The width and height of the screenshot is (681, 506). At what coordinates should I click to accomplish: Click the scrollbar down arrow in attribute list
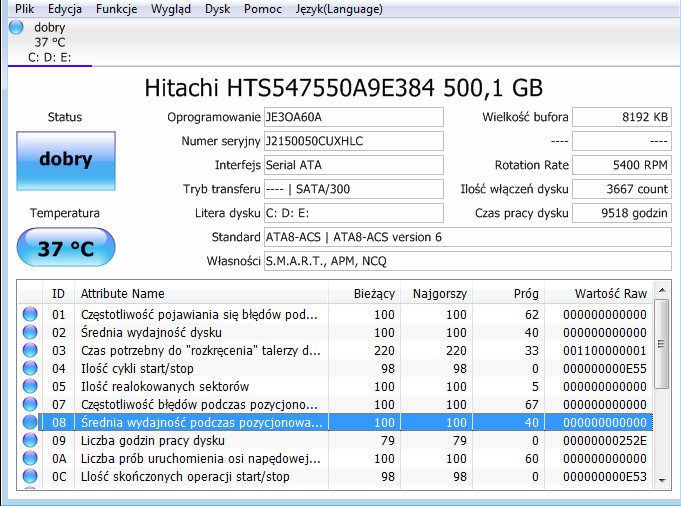(x=662, y=480)
